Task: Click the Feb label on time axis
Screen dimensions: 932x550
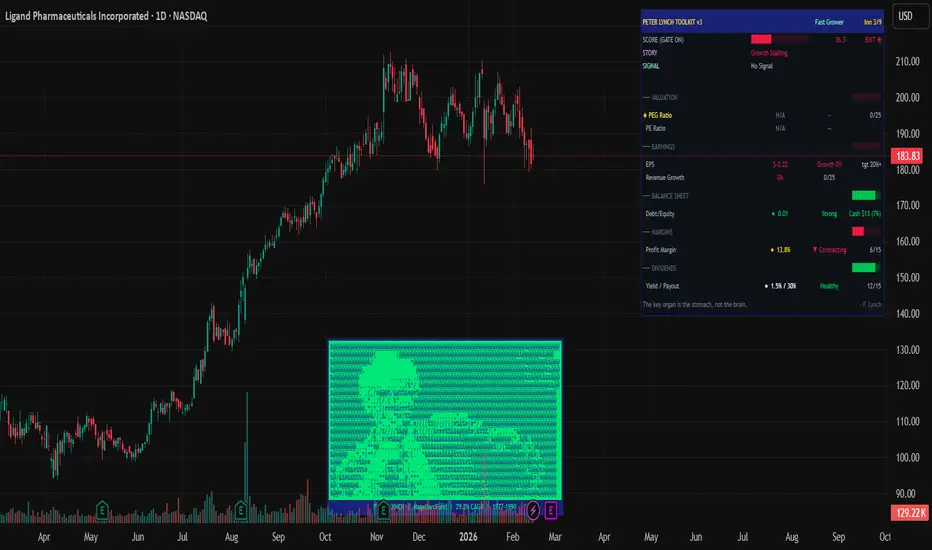Action: (512, 537)
